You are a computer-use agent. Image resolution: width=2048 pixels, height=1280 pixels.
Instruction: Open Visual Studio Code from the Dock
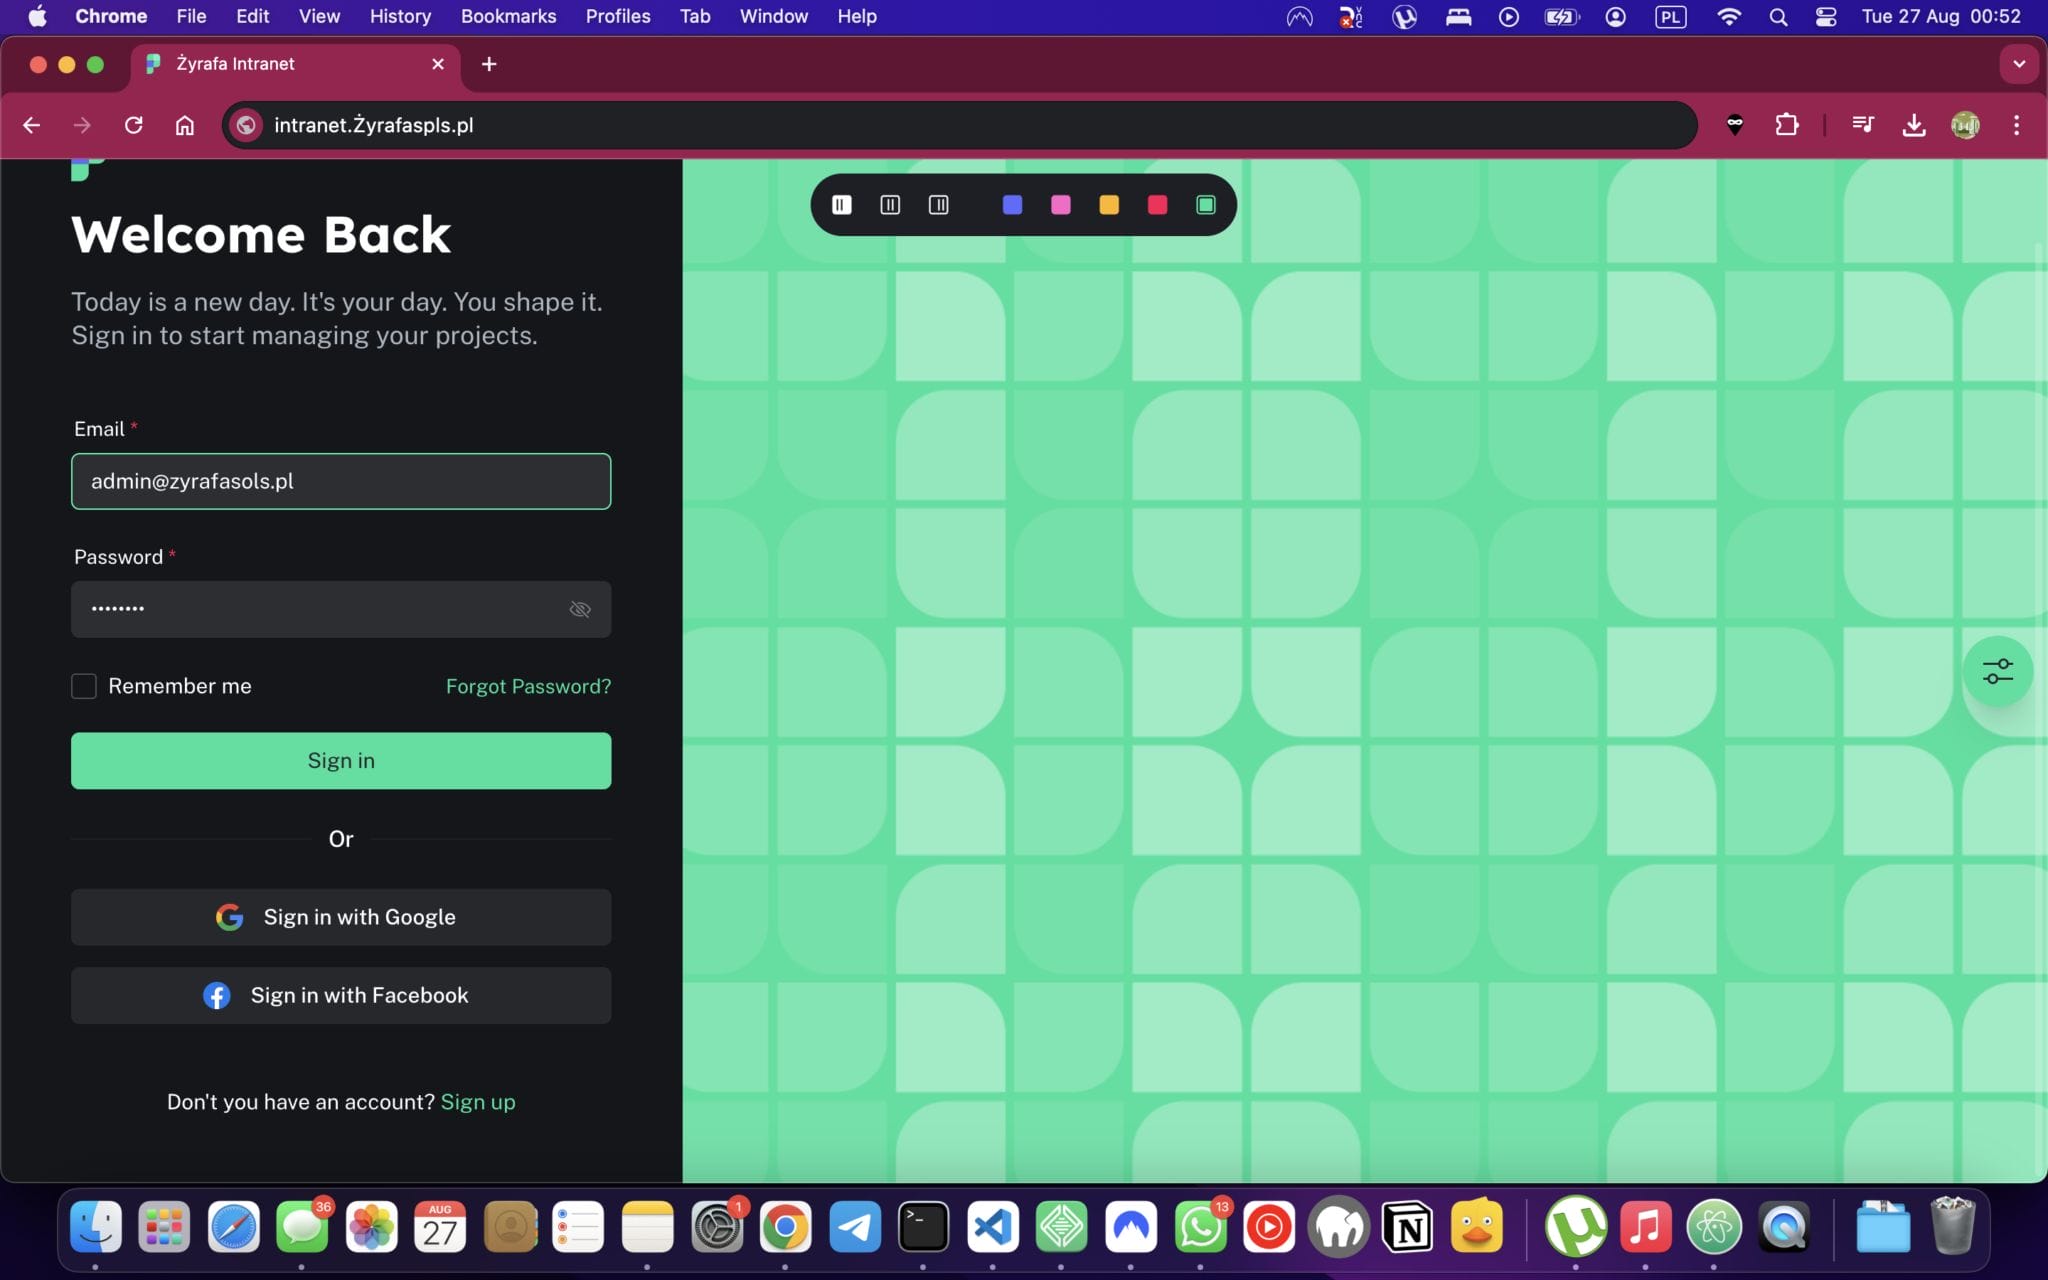point(993,1227)
